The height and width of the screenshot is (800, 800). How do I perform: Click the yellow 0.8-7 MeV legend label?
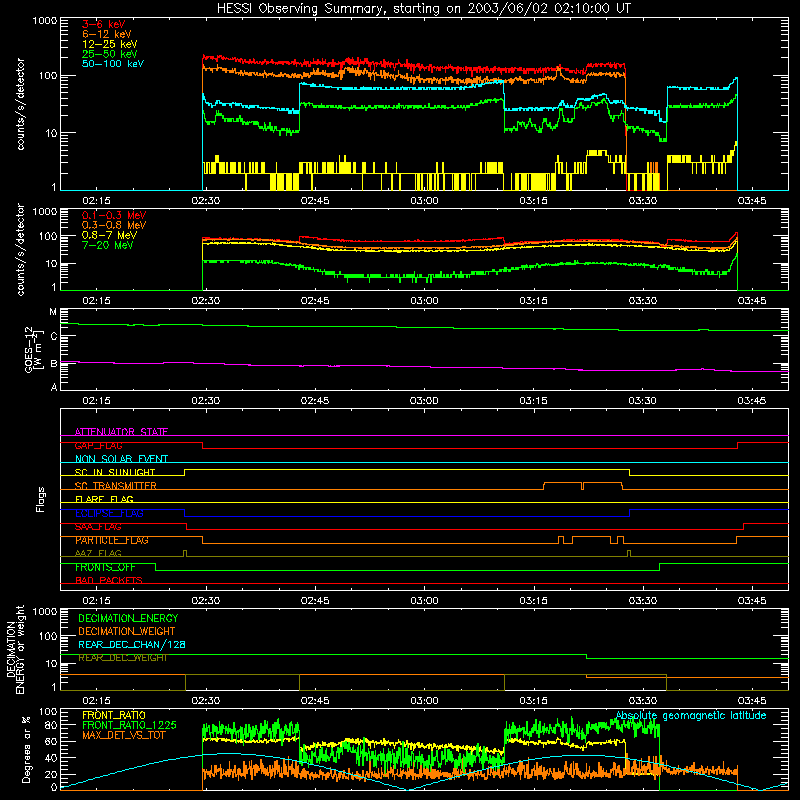point(110,235)
